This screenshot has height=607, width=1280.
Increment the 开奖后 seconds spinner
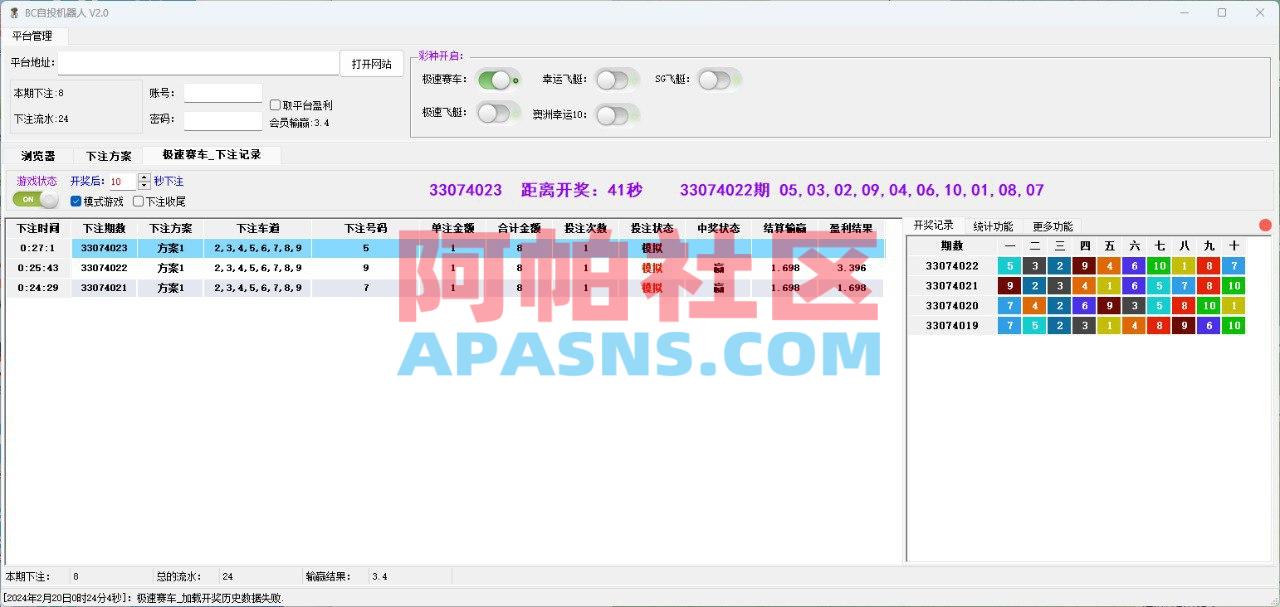[x=142, y=179]
